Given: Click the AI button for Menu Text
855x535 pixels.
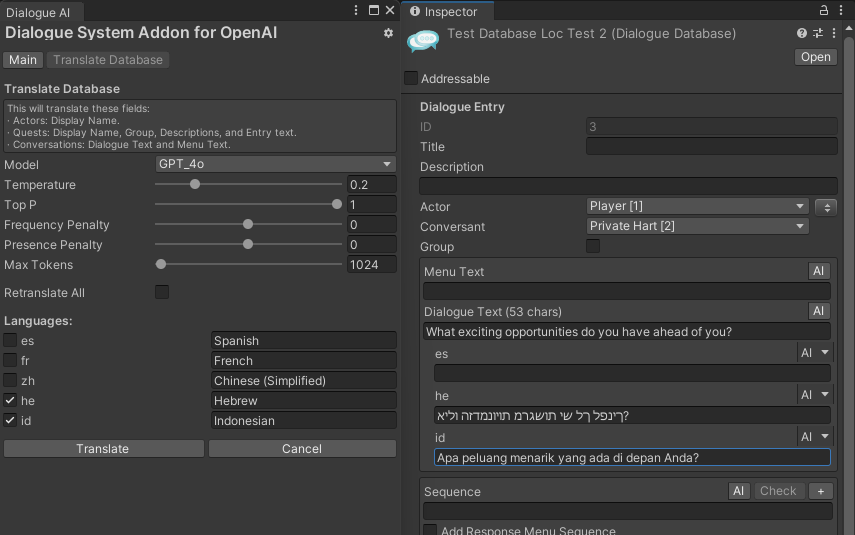Looking at the screenshot, I should pyautogui.click(x=818, y=271).
